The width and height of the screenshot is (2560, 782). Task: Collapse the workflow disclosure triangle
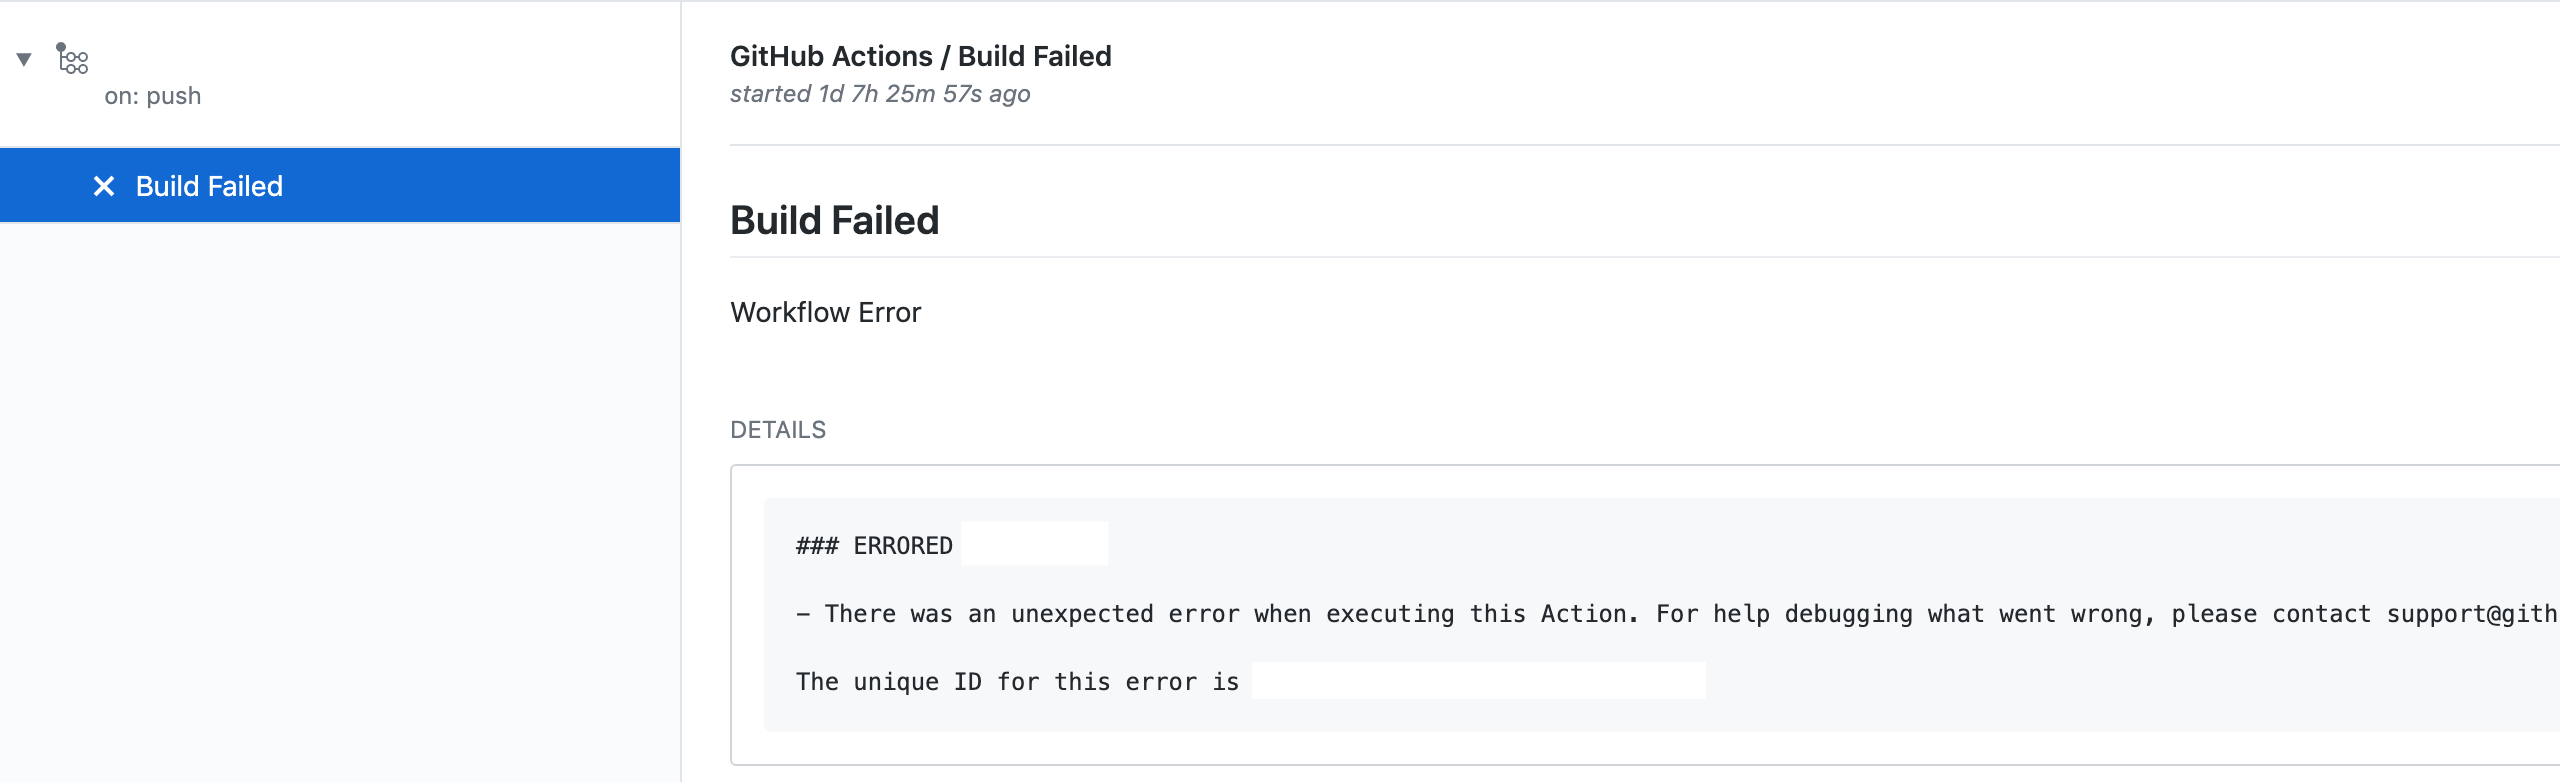click(24, 59)
